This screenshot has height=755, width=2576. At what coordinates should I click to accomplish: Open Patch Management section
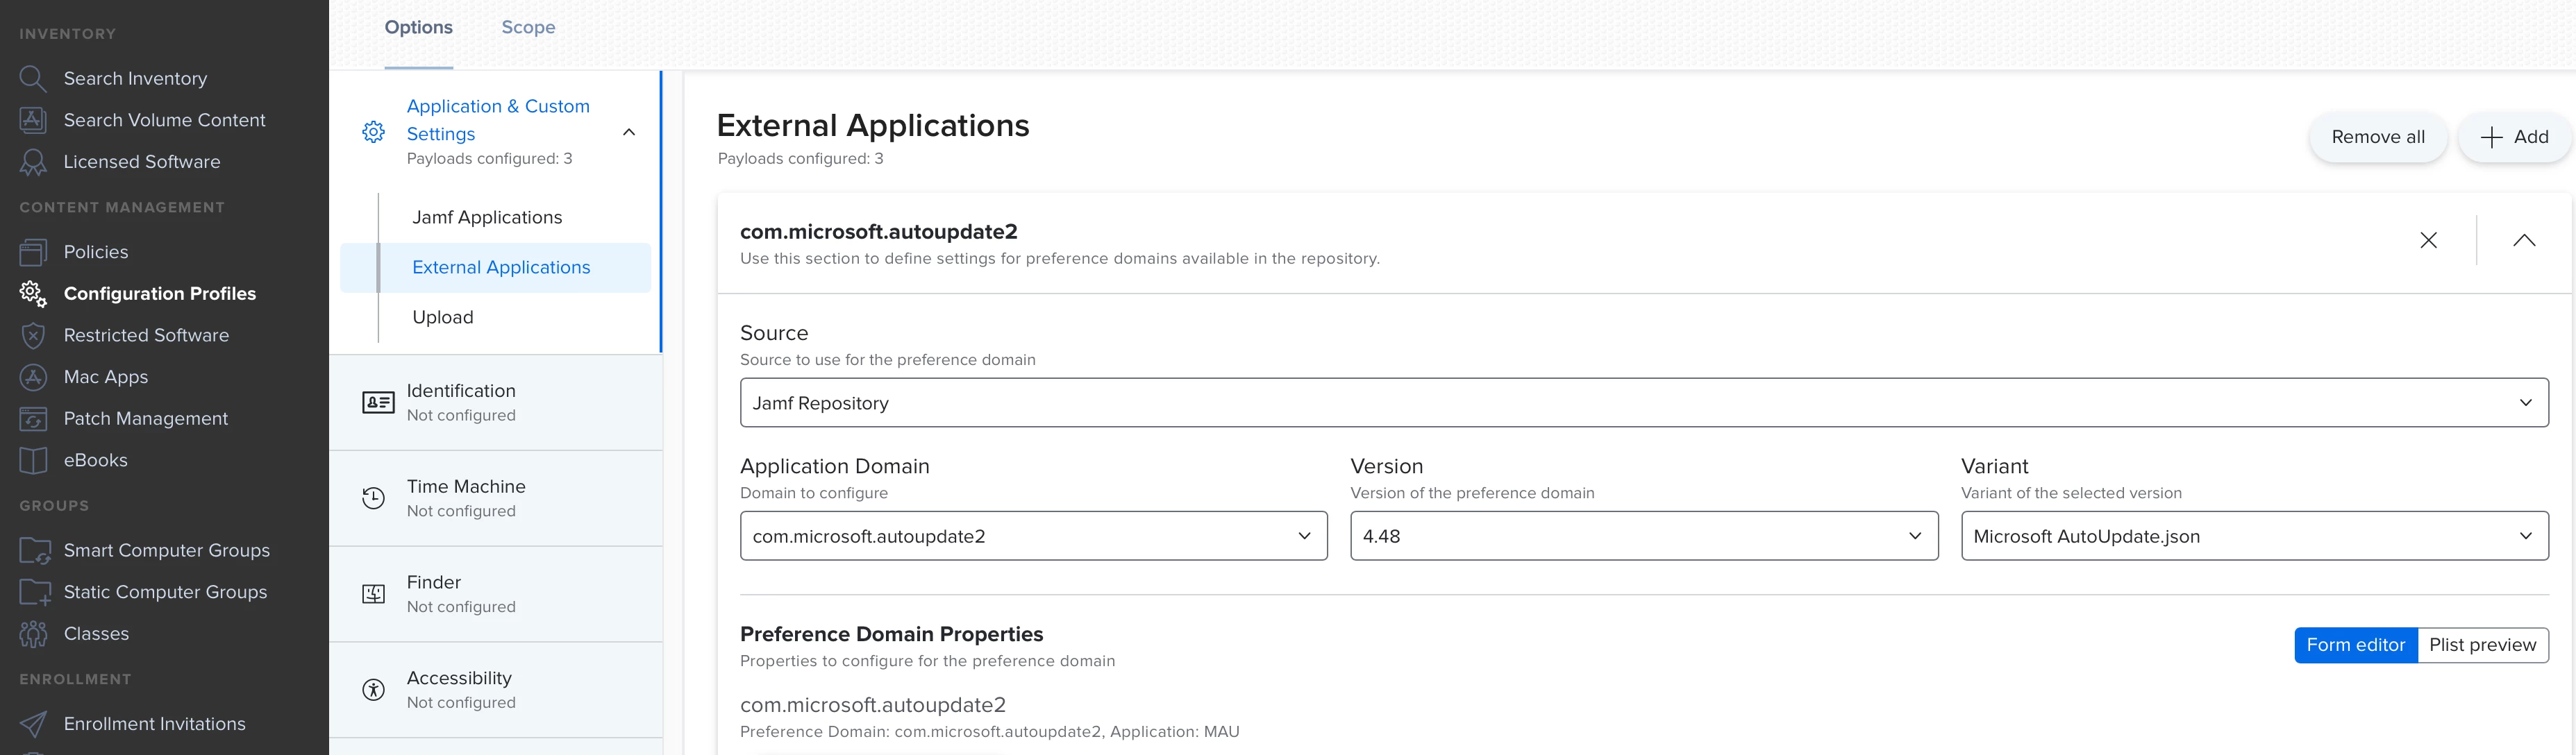146,419
